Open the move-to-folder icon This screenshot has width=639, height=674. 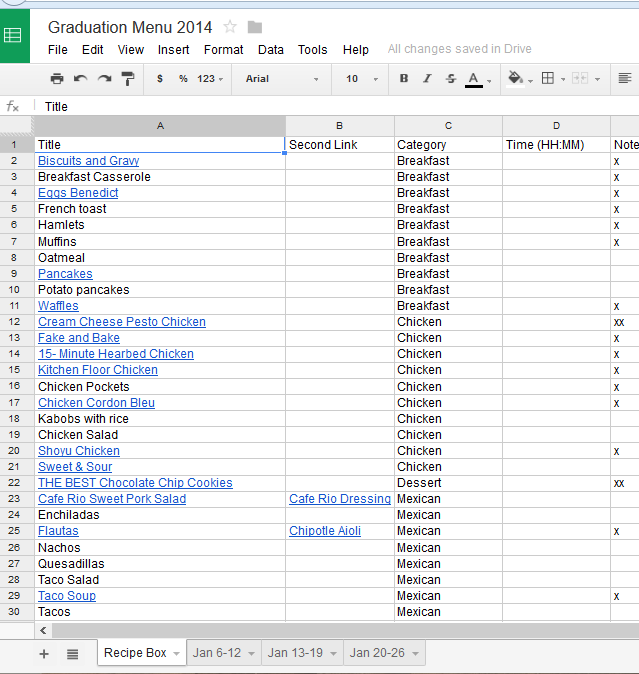point(255,28)
